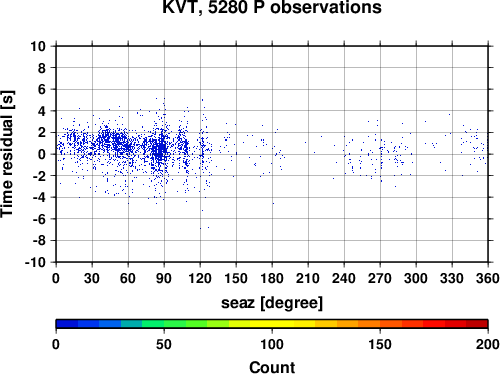Click the x-axis tick label 180
Screen dimensions: 500x374
[x=272, y=278]
